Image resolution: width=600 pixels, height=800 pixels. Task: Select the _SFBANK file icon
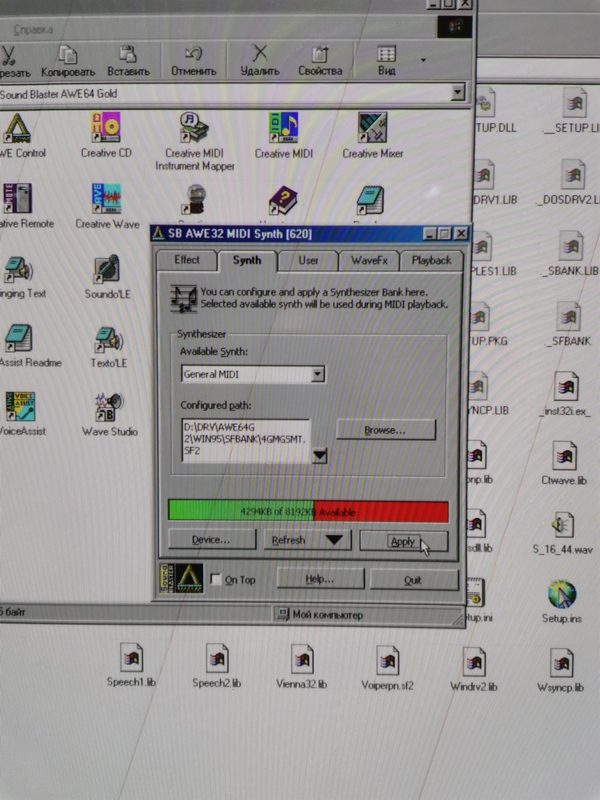(x=569, y=317)
